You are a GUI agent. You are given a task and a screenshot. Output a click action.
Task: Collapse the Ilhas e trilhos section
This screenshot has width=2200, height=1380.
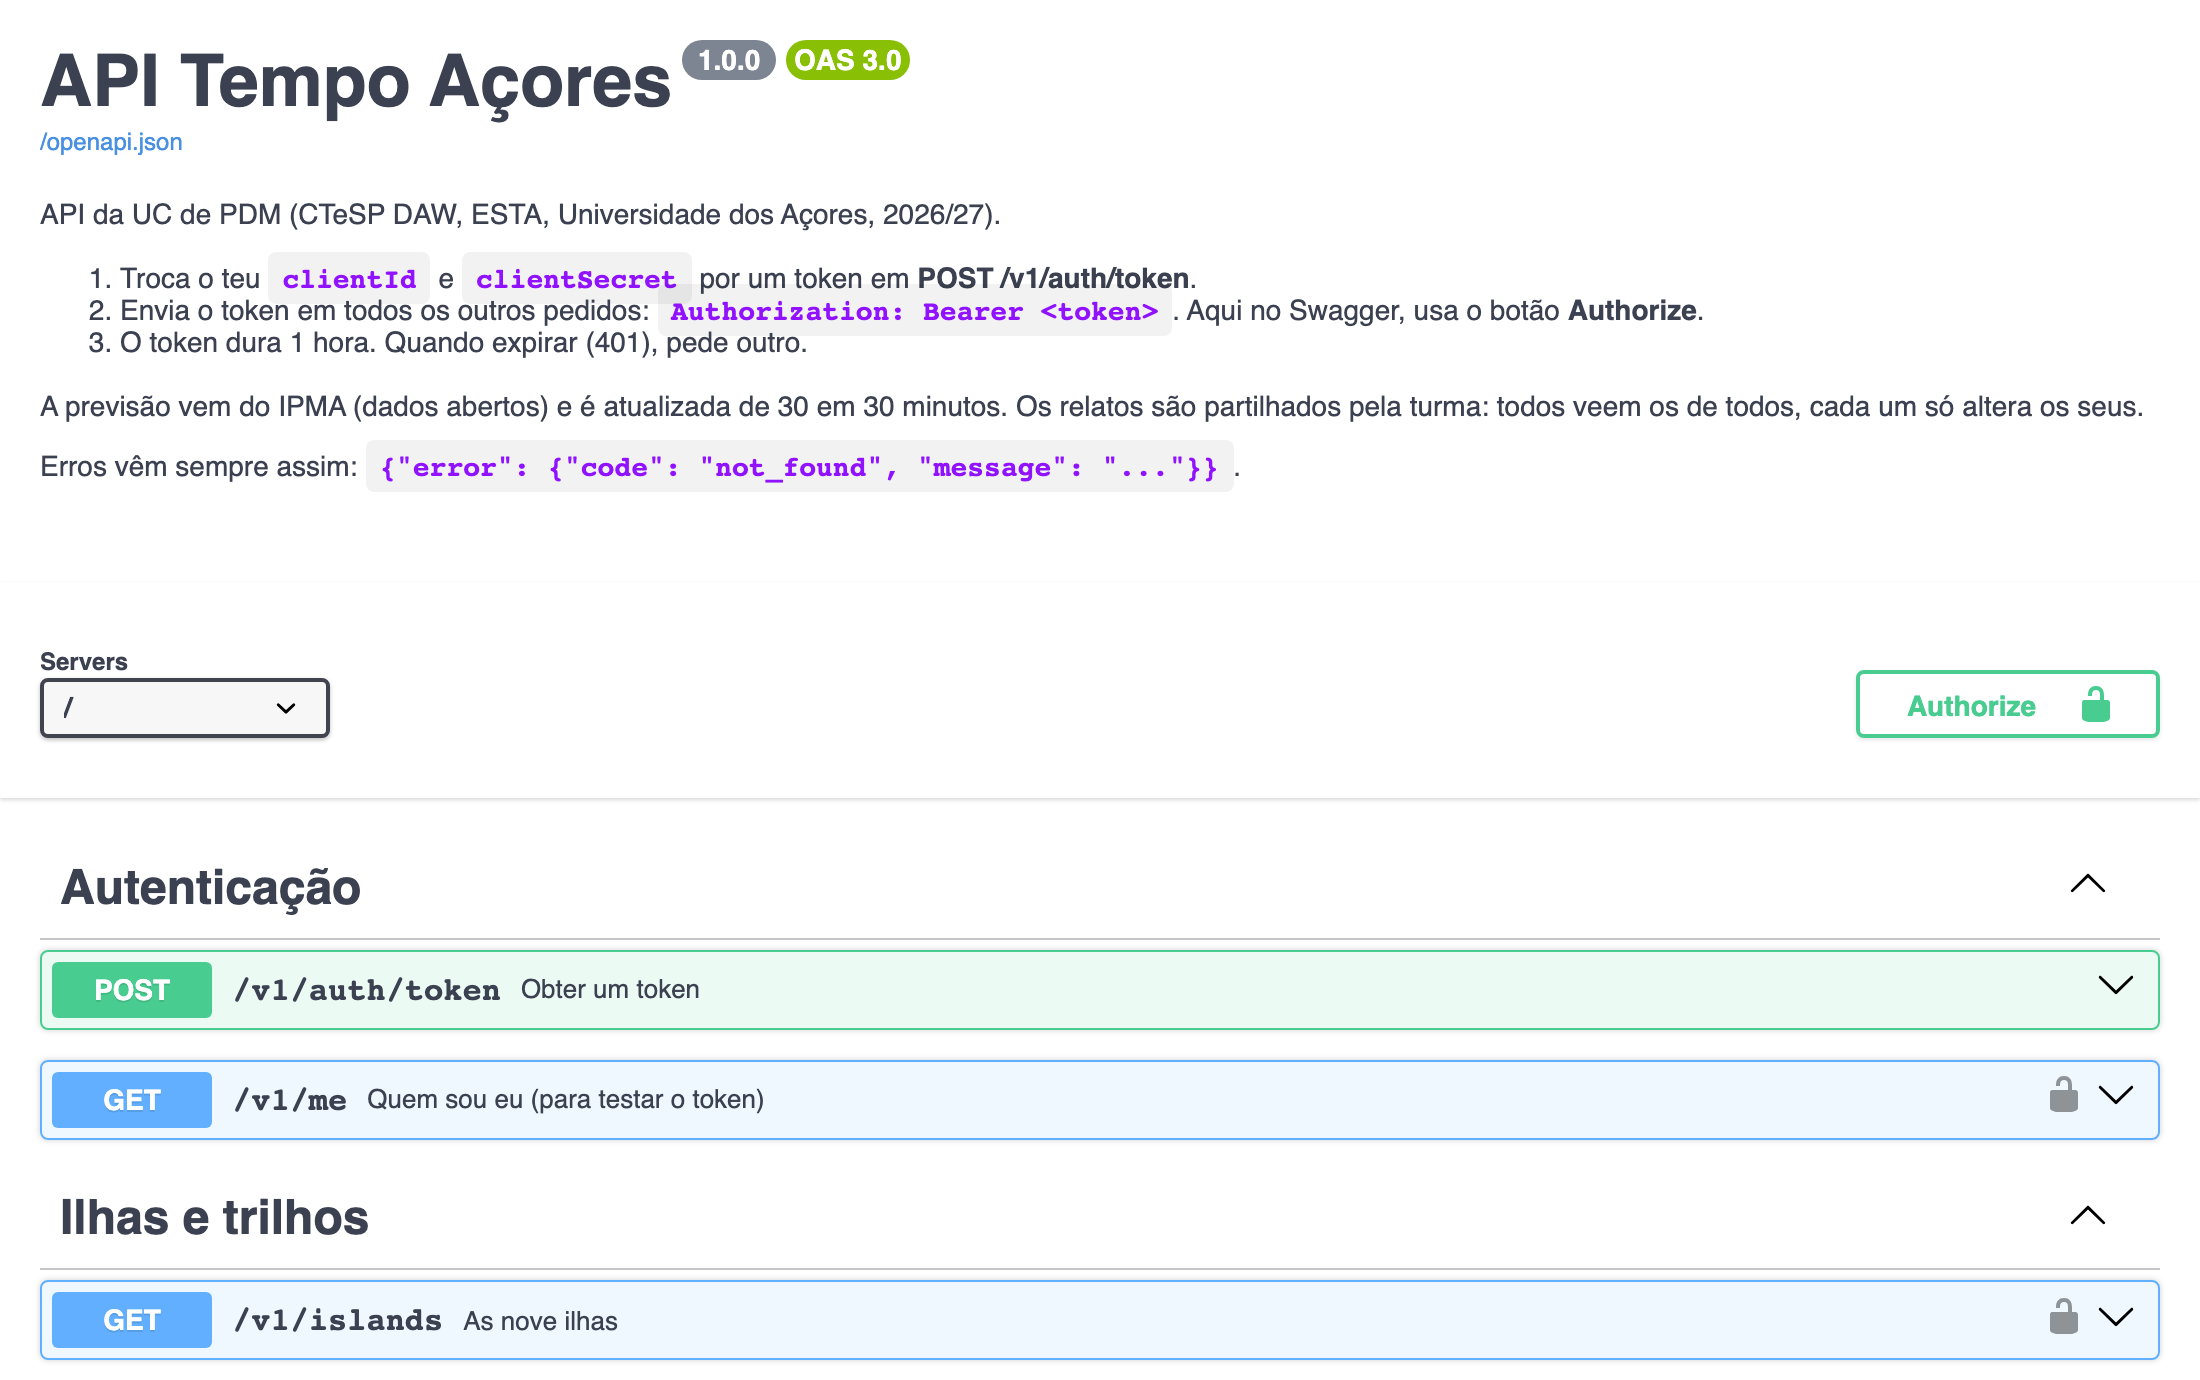pyautogui.click(x=2087, y=1216)
